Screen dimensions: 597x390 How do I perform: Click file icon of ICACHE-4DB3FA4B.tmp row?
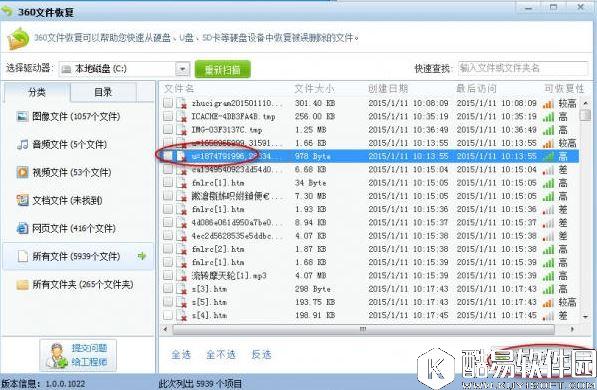[x=181, y=117]
